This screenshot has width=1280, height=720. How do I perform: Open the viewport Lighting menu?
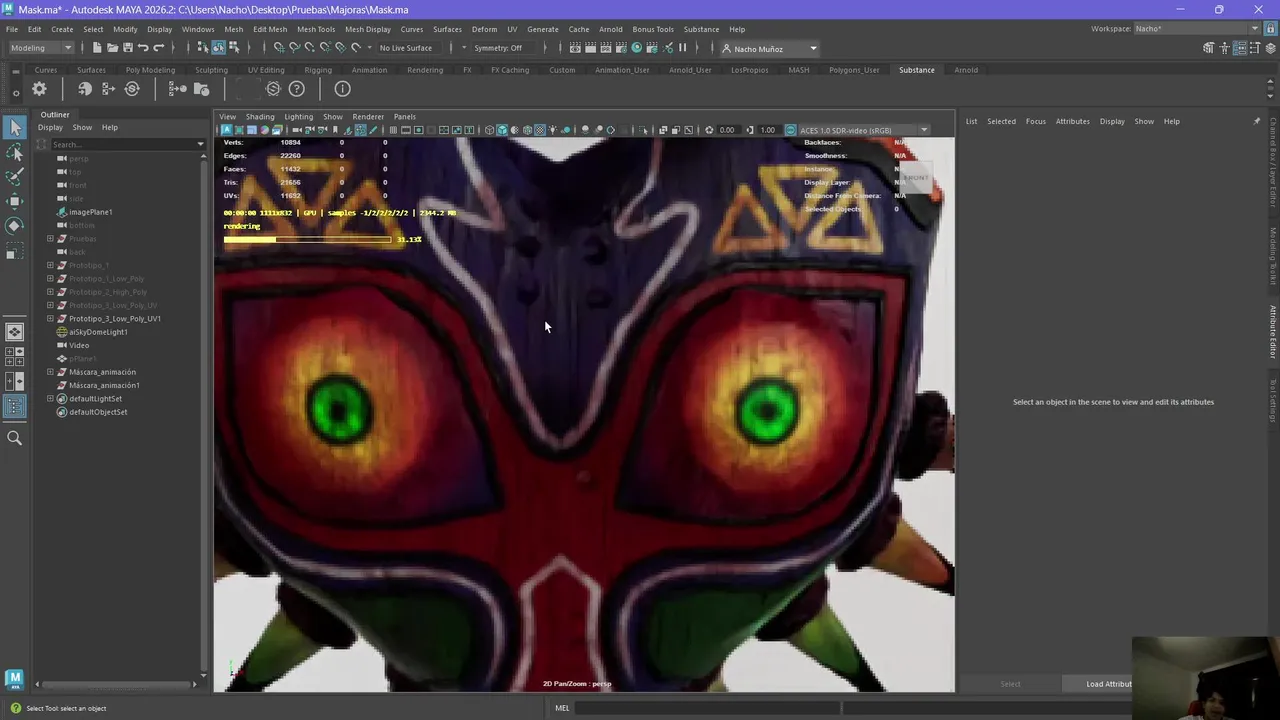298,117
